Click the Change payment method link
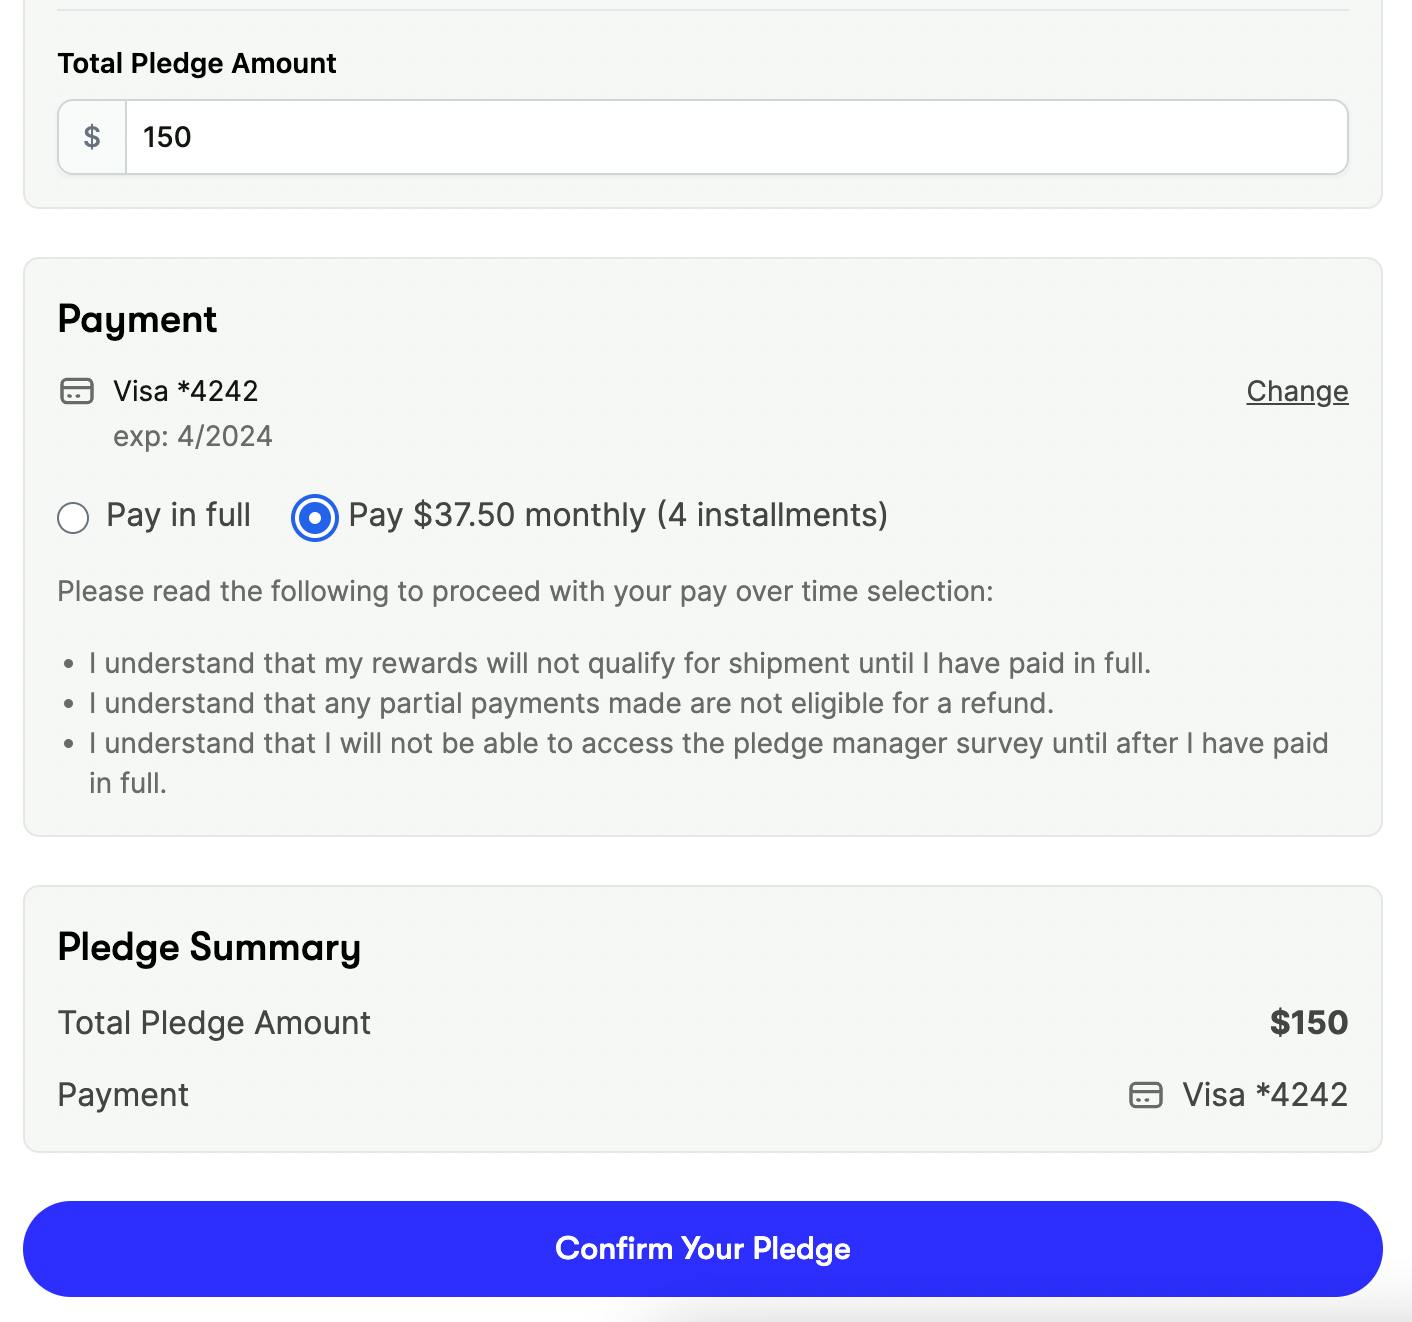 [x=1296, y=391]
